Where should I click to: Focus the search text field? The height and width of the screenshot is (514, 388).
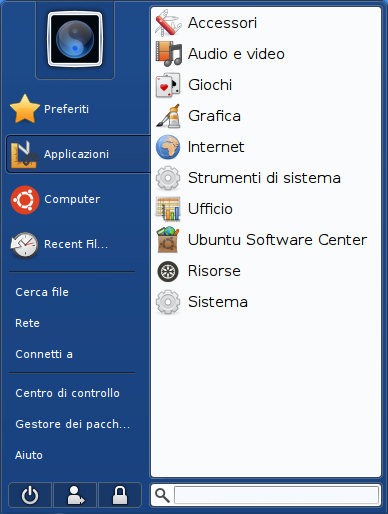click(276, 495)
